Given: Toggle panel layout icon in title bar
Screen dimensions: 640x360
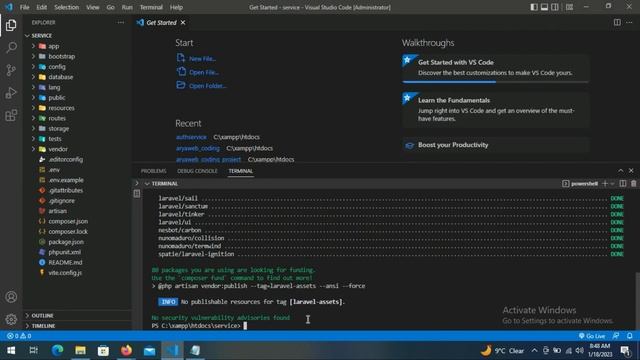Looking at the screenshot, I should pos(544,7).
